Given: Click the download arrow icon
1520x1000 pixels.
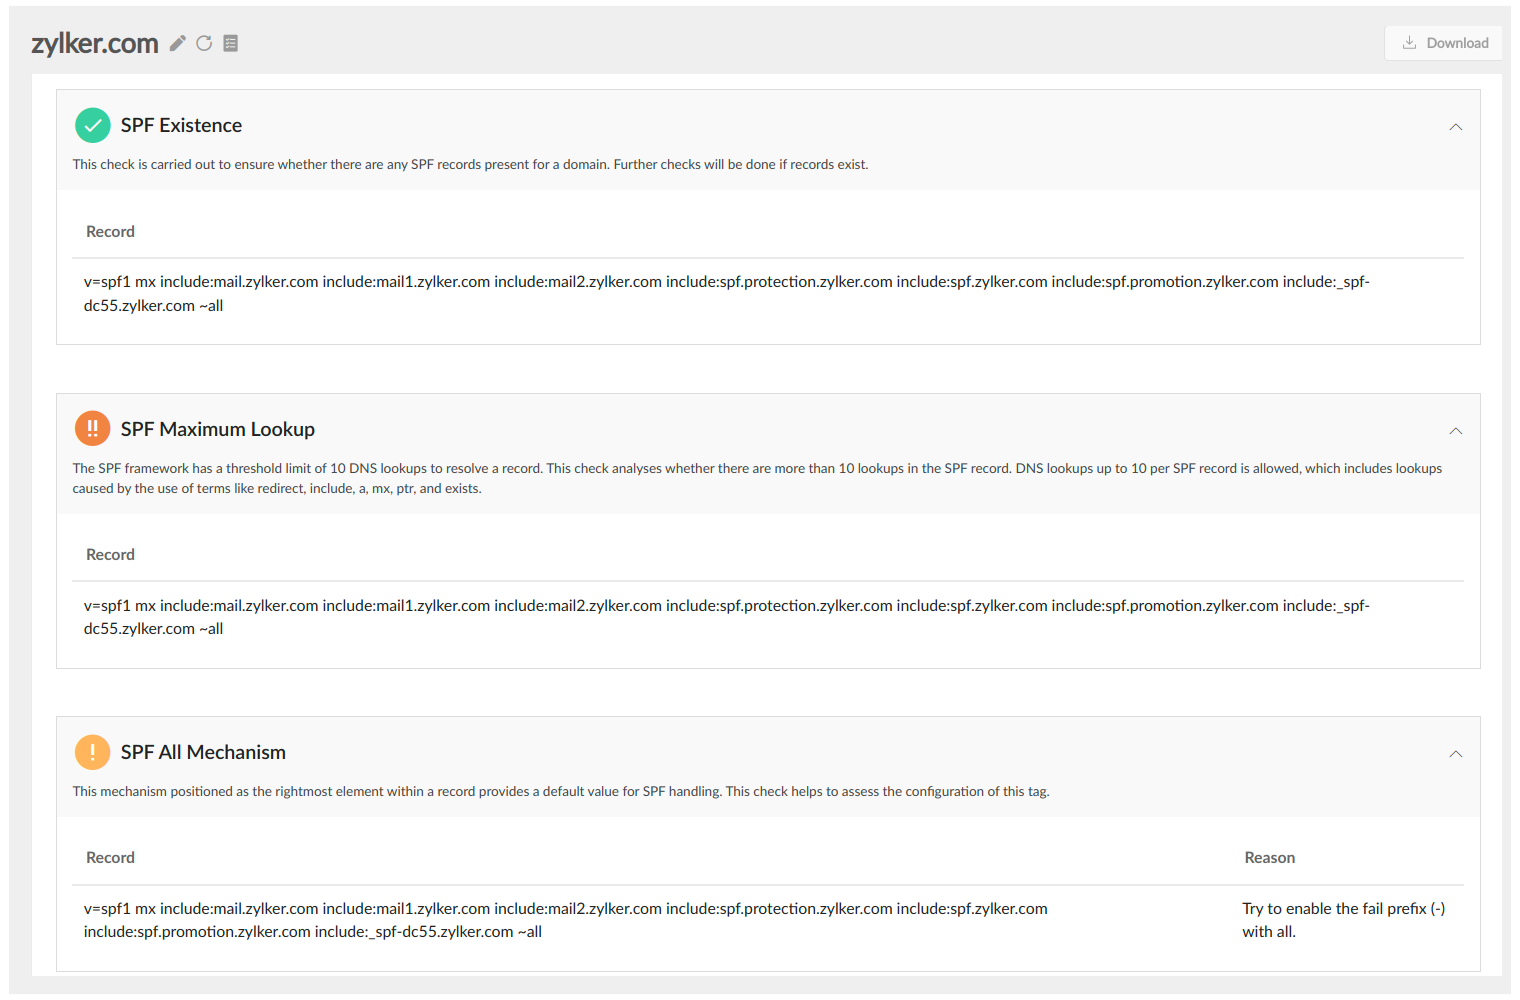Looking at the screenshot, I should 1409,43.
